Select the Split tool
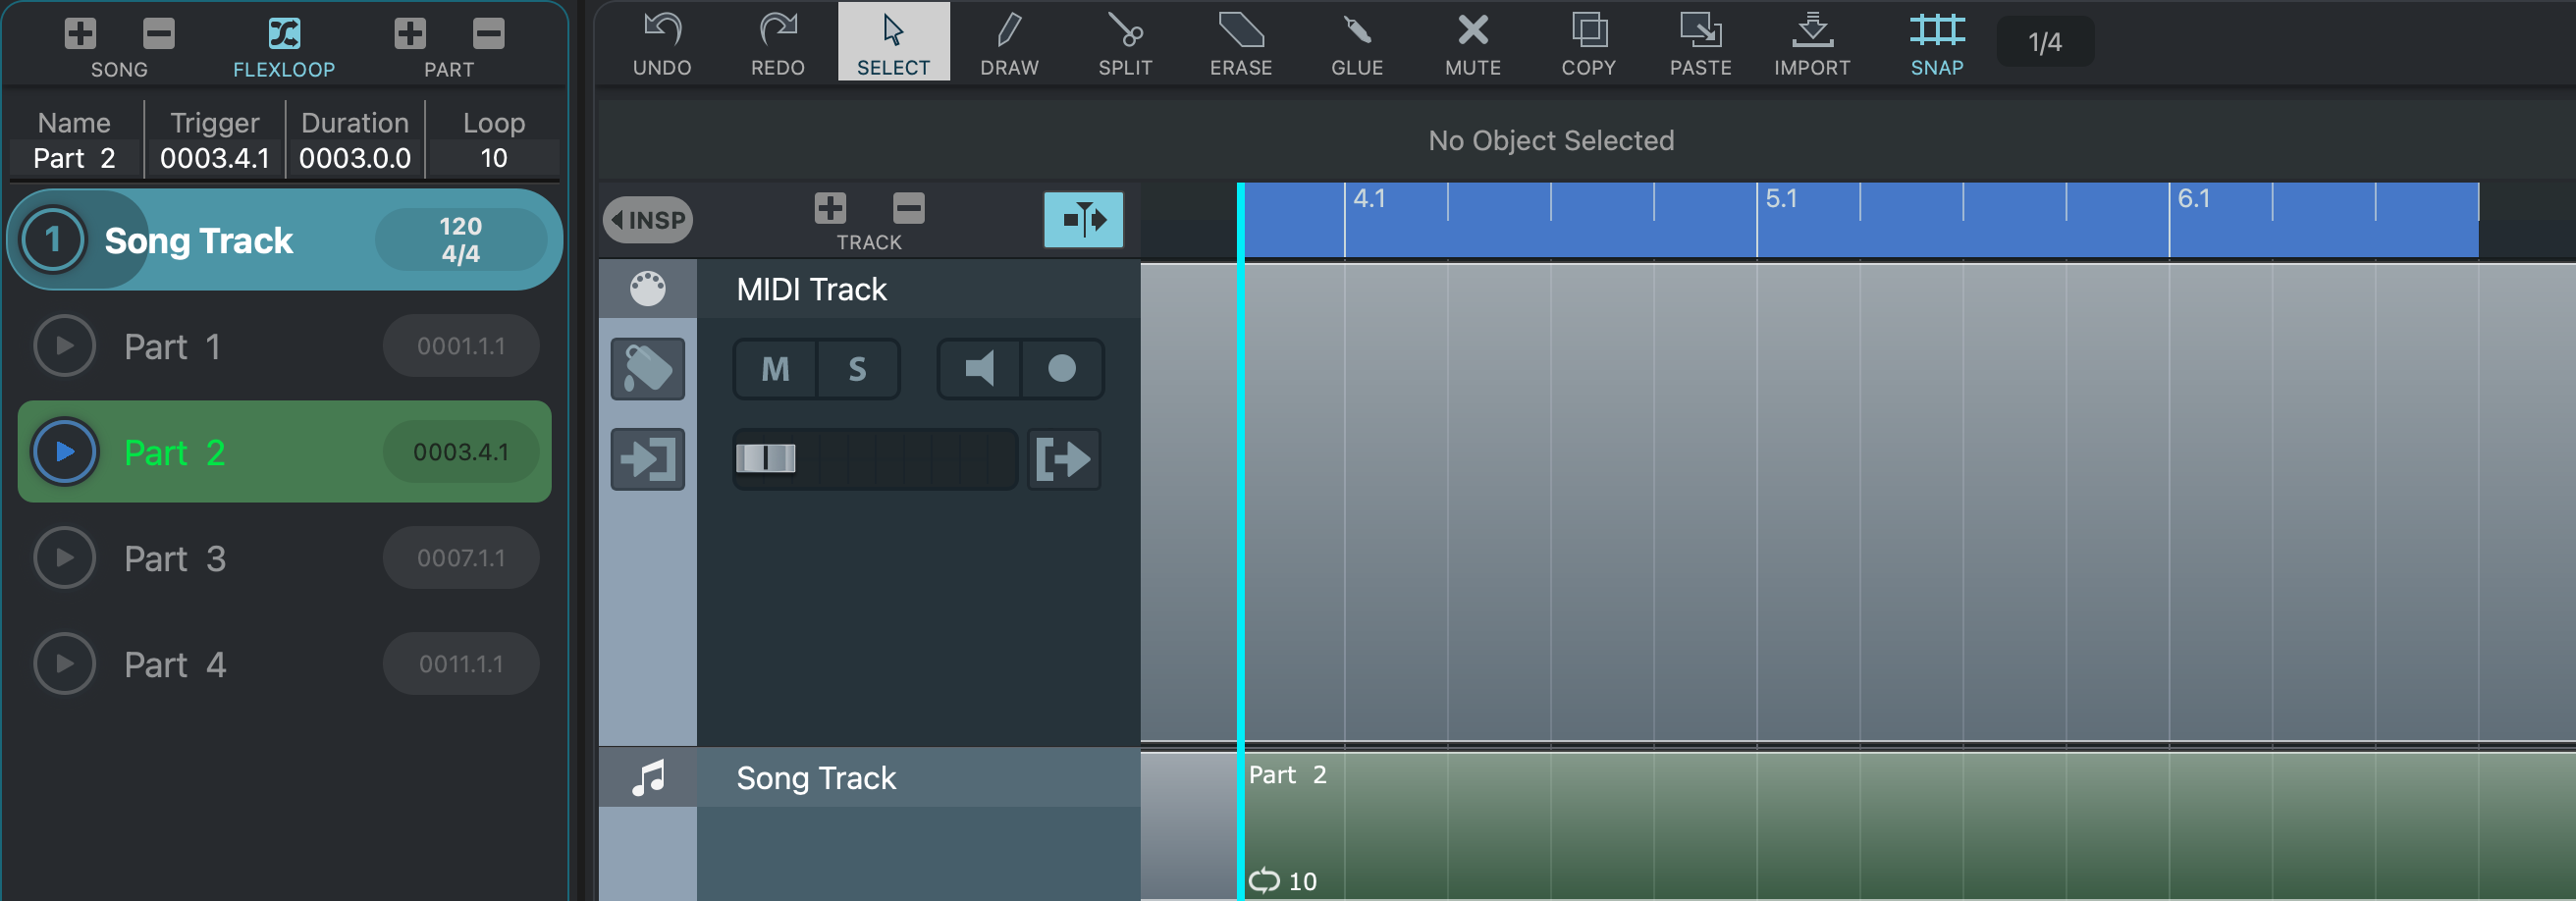The image size is (2576, 901). pos(1124,43)
